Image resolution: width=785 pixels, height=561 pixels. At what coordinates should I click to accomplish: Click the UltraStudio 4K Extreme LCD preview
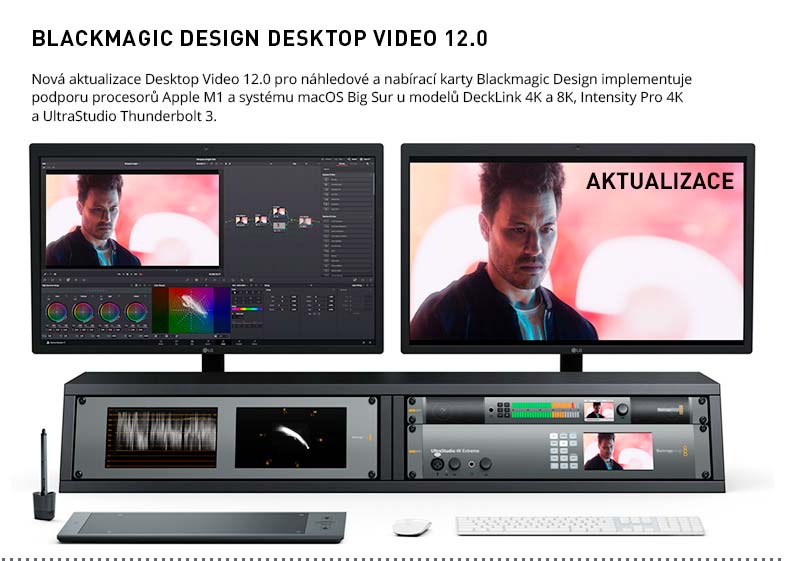coord(618,451)
